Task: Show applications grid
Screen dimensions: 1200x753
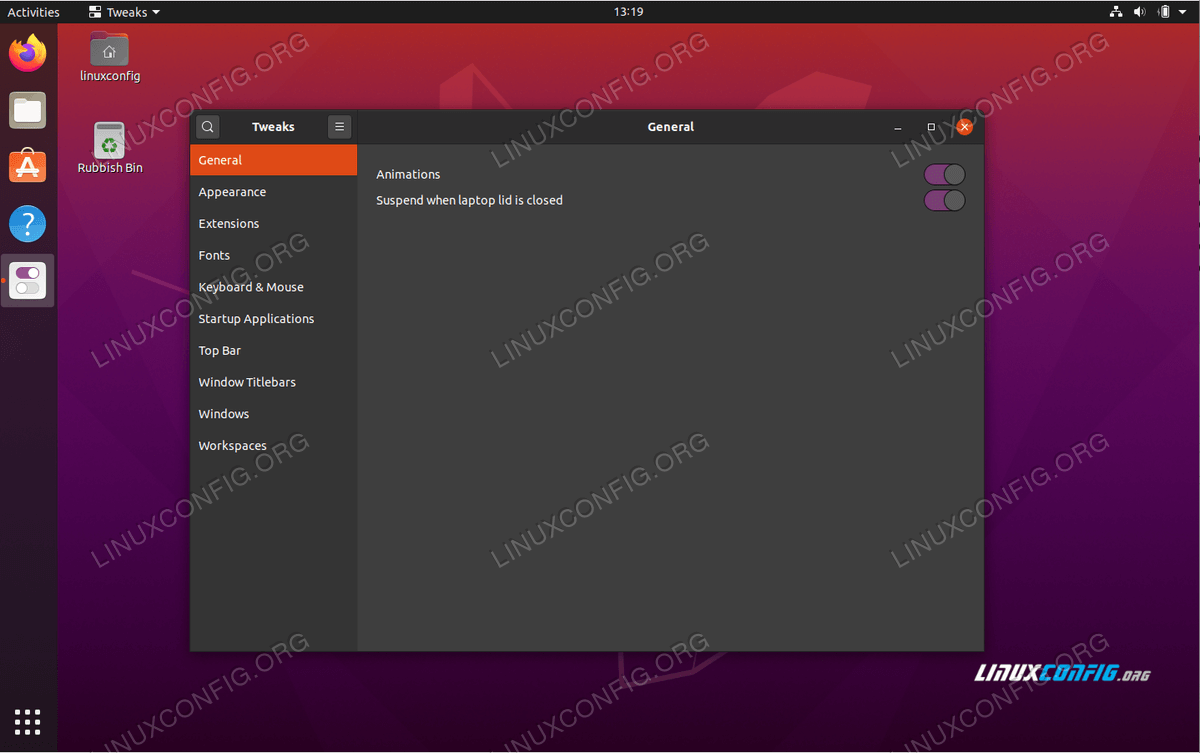Action: (28, 721)
